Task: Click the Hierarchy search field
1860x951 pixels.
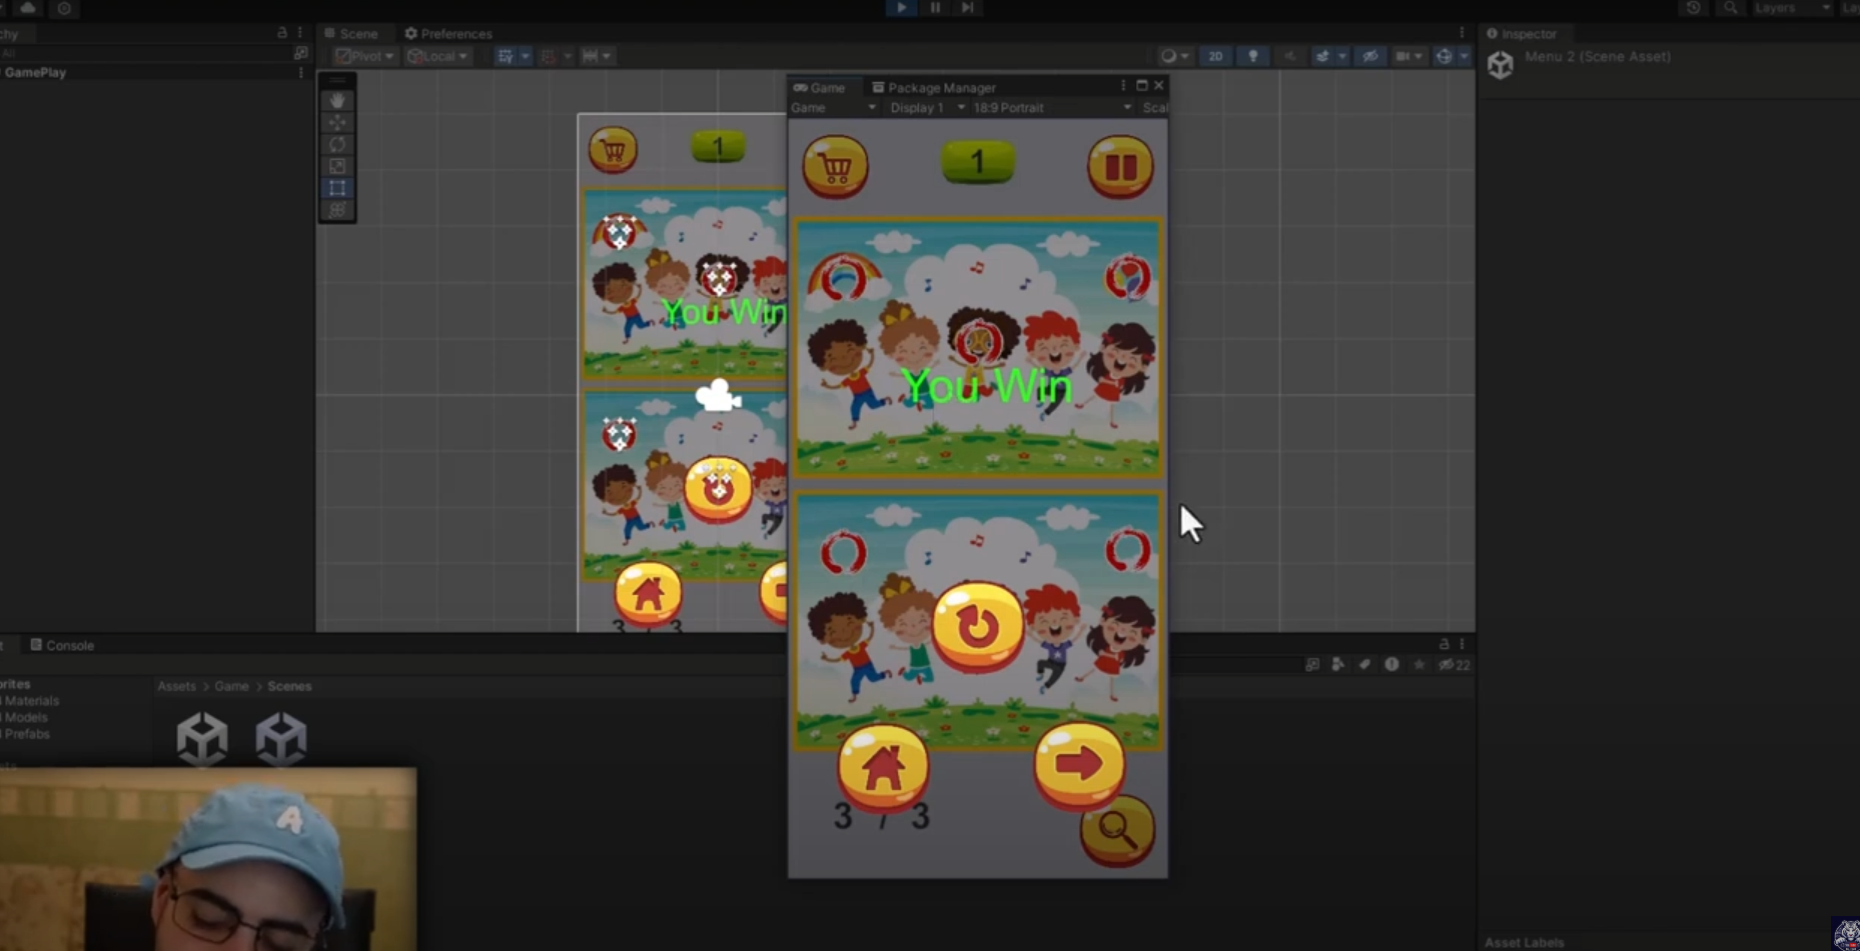Action: coord(145,53)
